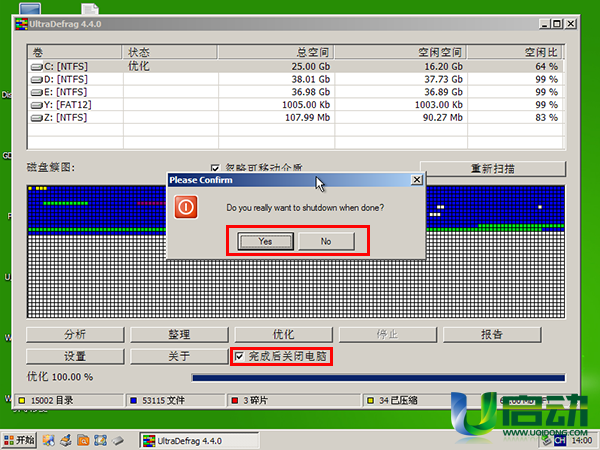Image resolution: width=600 pixels, height=450 pixels.
Task: Click the 14:00 clock in tray
Action: 581,441
